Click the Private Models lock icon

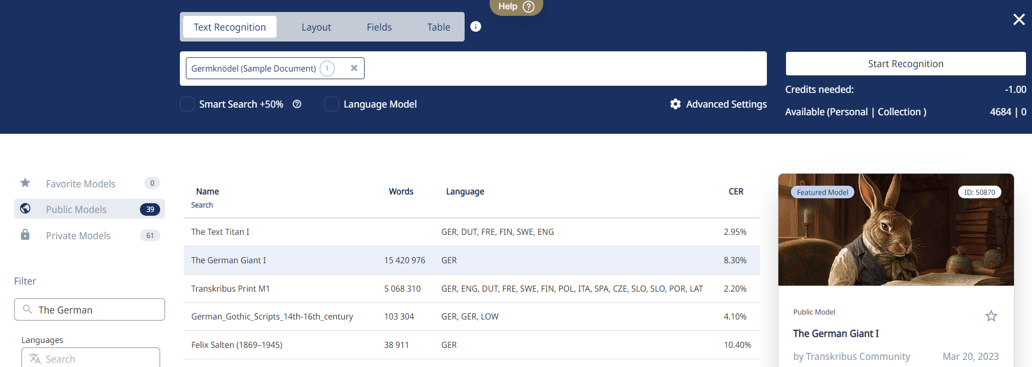pyautogui.click(x=25, y=235)
